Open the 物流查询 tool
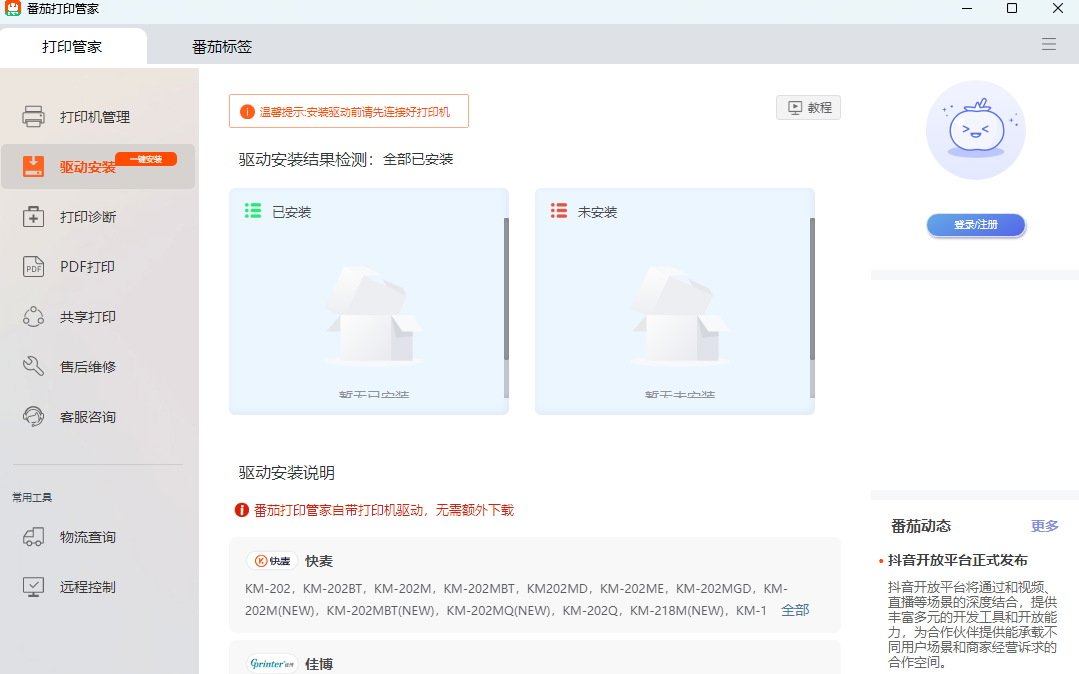 point(89,536)
